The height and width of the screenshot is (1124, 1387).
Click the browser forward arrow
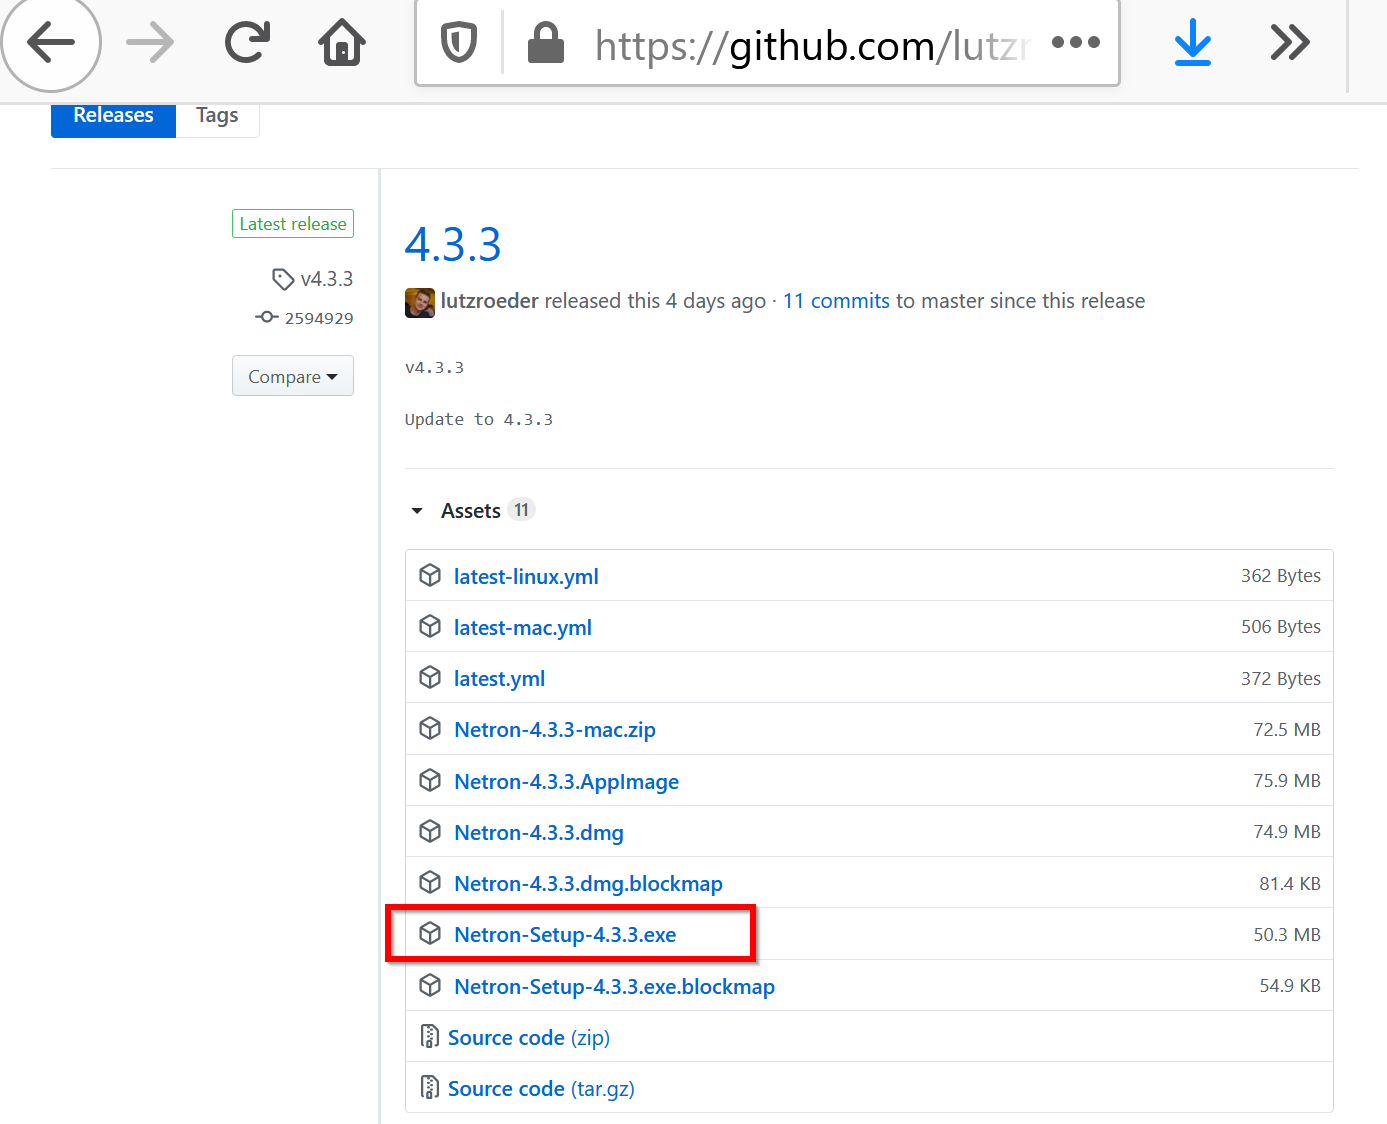tap(150, 42)
